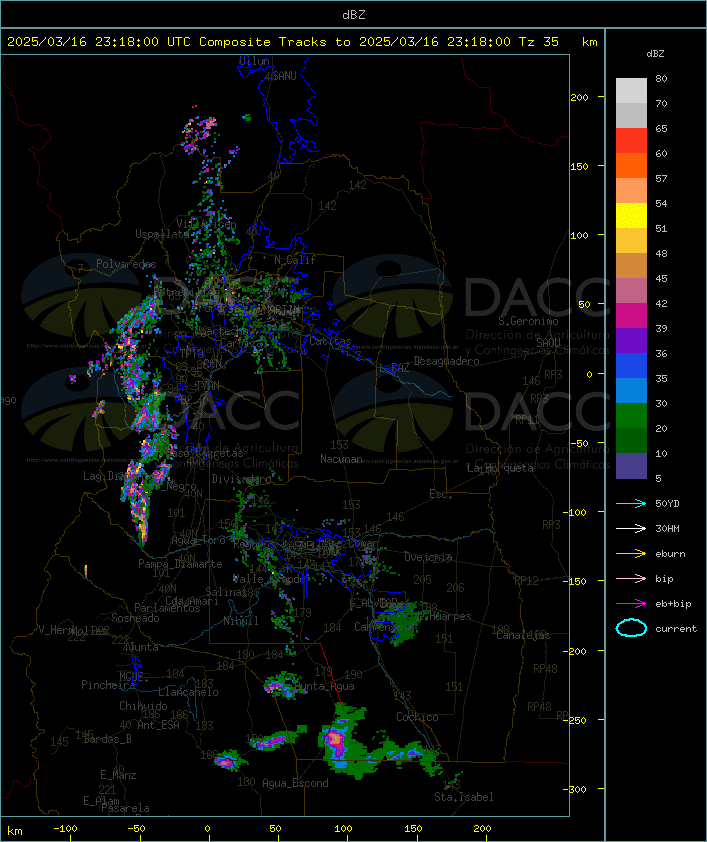Click the -100 tick on bottom km axis
This screenshot has width=707, height=842.
coord(65,829)
